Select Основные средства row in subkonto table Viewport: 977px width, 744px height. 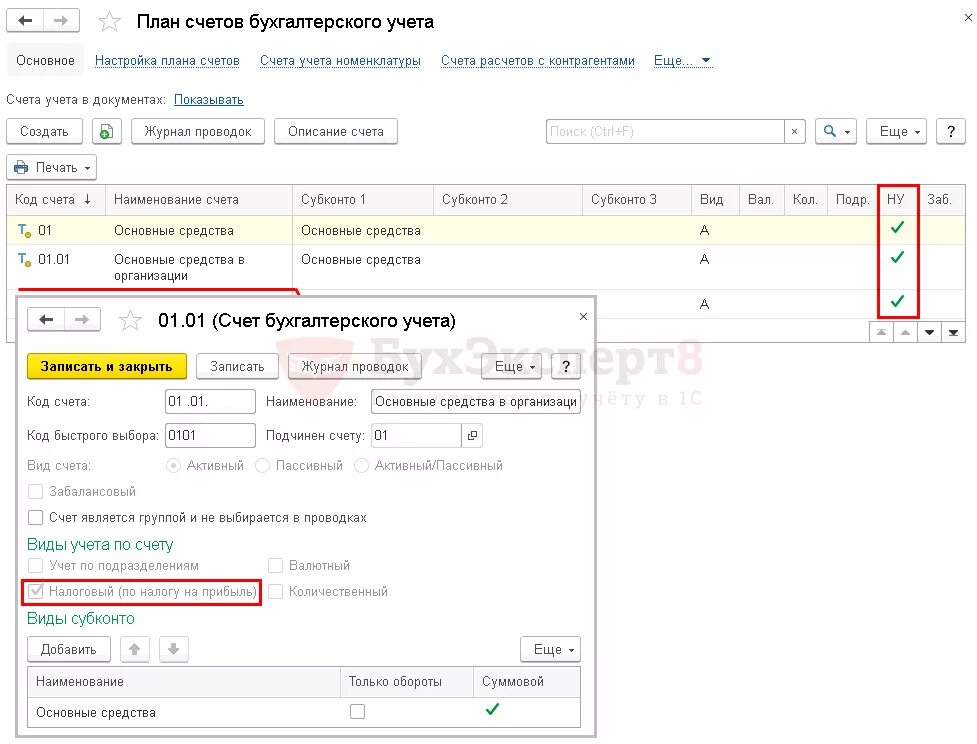click(303, 712)
